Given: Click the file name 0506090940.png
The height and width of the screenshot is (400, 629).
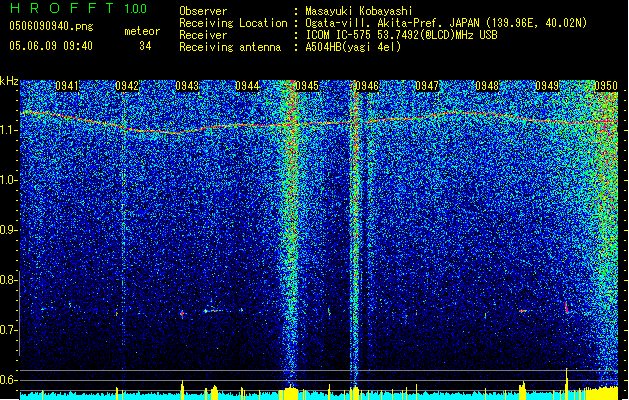Looking at the screenshot, I should (51, 27).
